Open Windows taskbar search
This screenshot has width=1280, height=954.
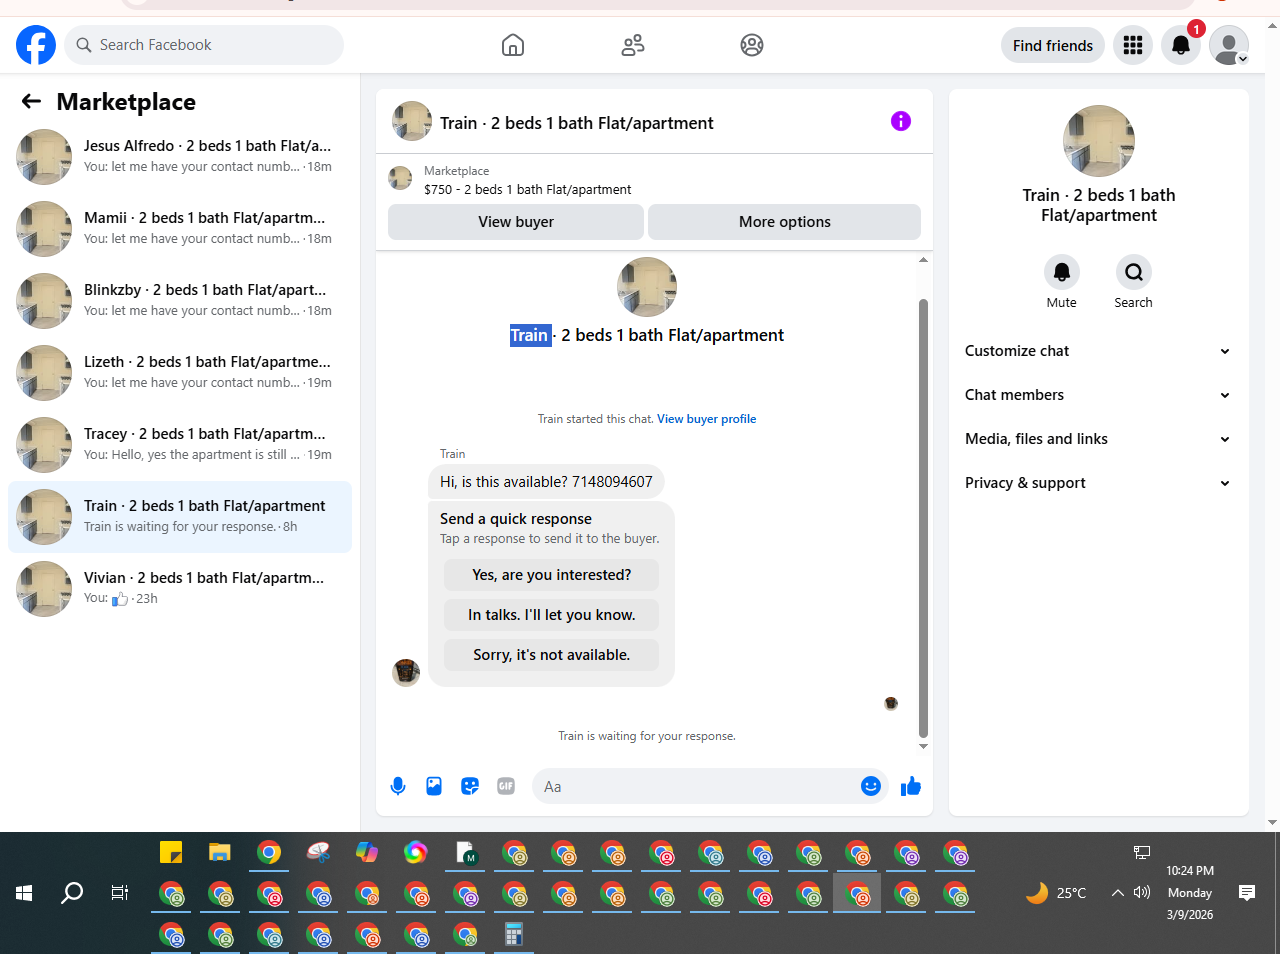[72, 893]
